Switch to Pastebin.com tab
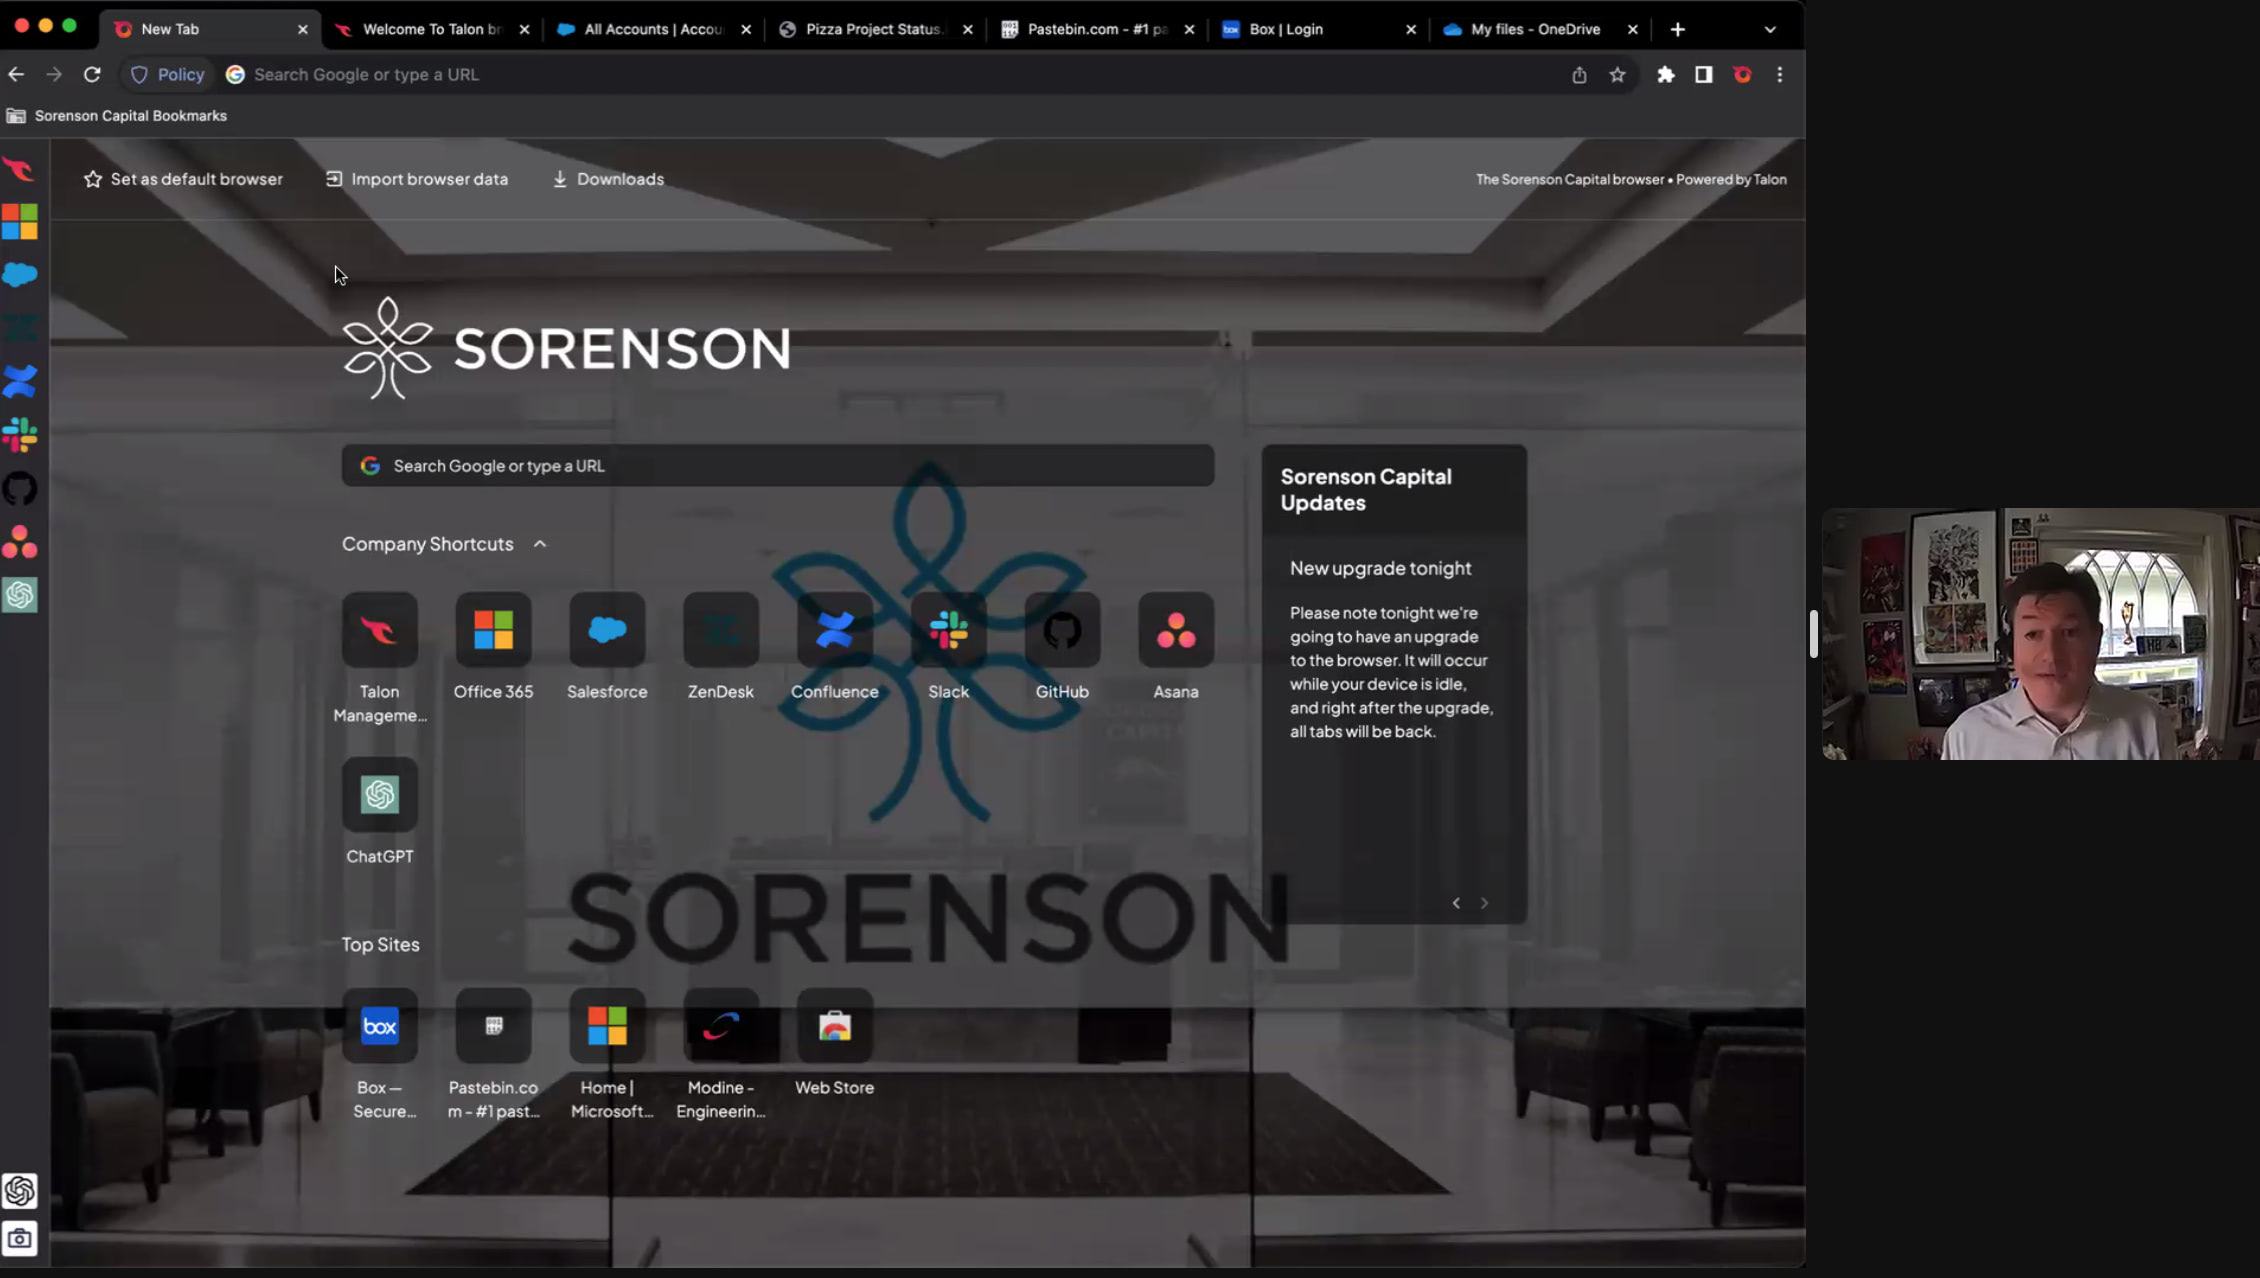 1097,29
